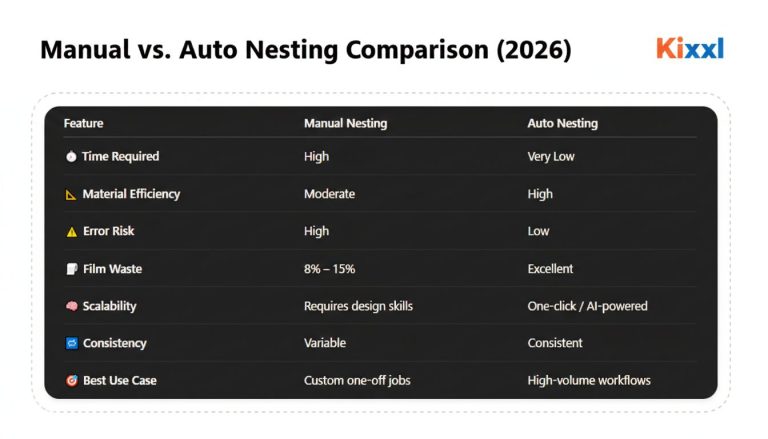
Task: Select the Manual Nesting column header
Action: click(x=345, y=123)
